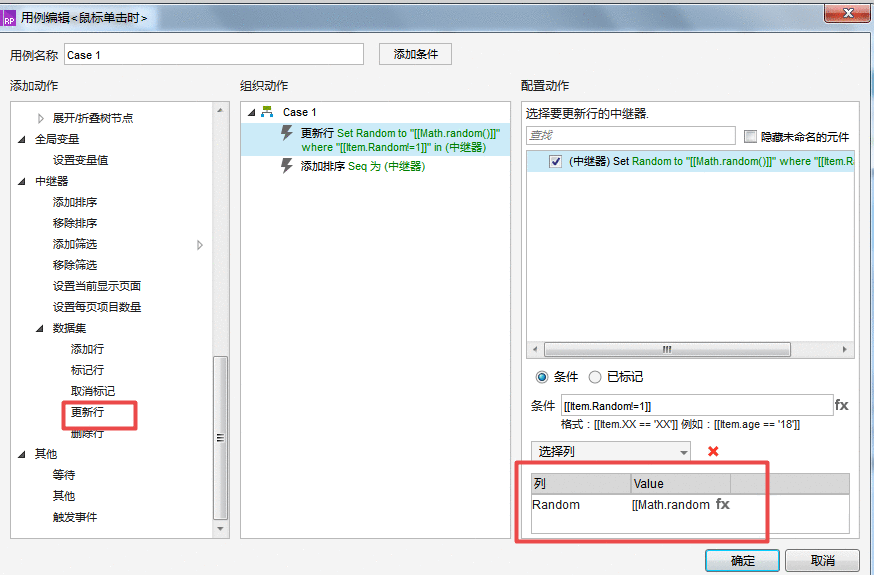Collapse the 中继器 group
This screenshot has width=874, height=575.
pyautogui.click(x=22, y=181)
